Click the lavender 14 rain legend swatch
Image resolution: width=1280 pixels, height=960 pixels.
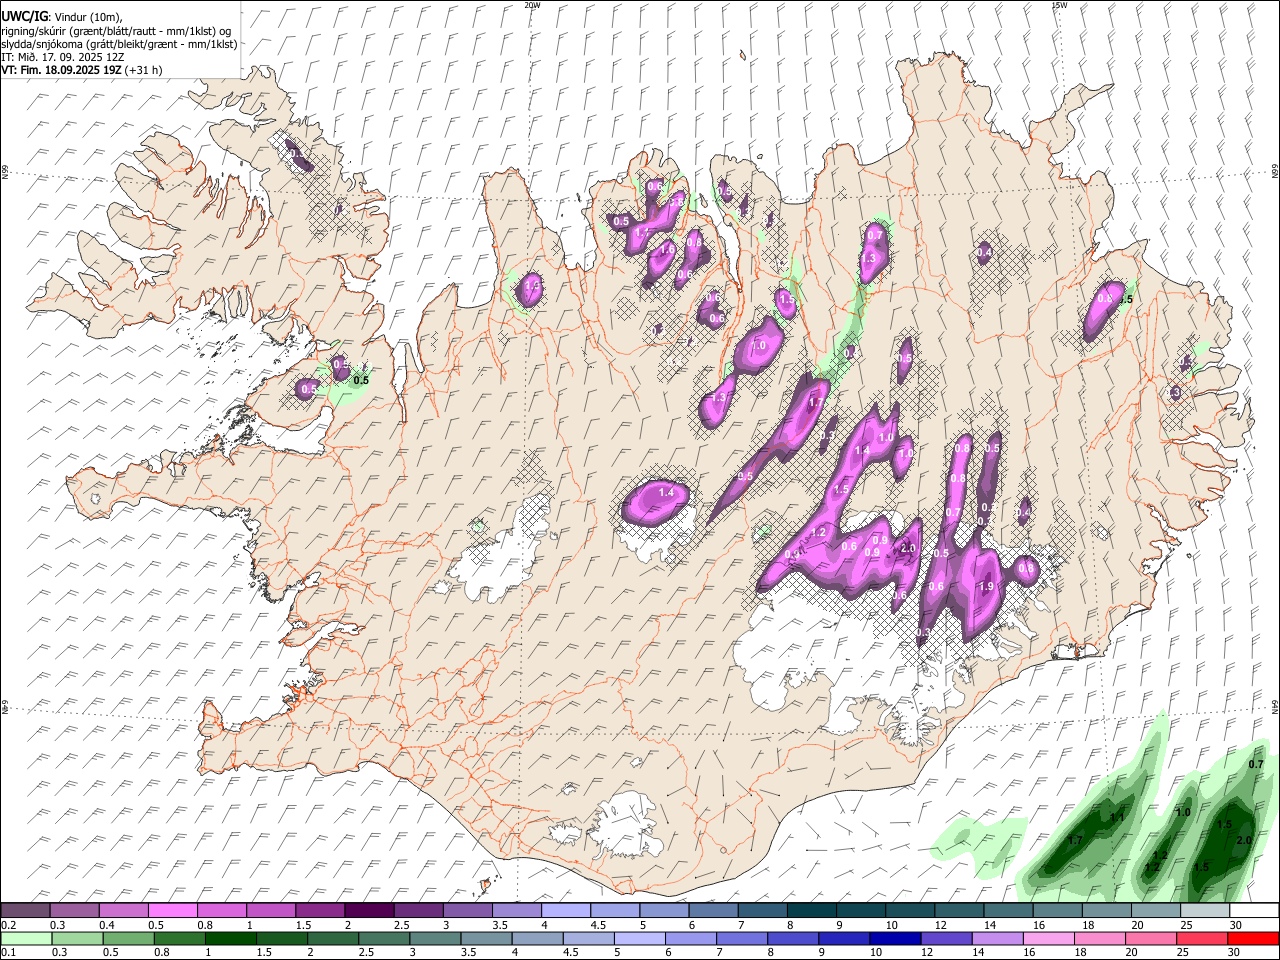(997, 938)
